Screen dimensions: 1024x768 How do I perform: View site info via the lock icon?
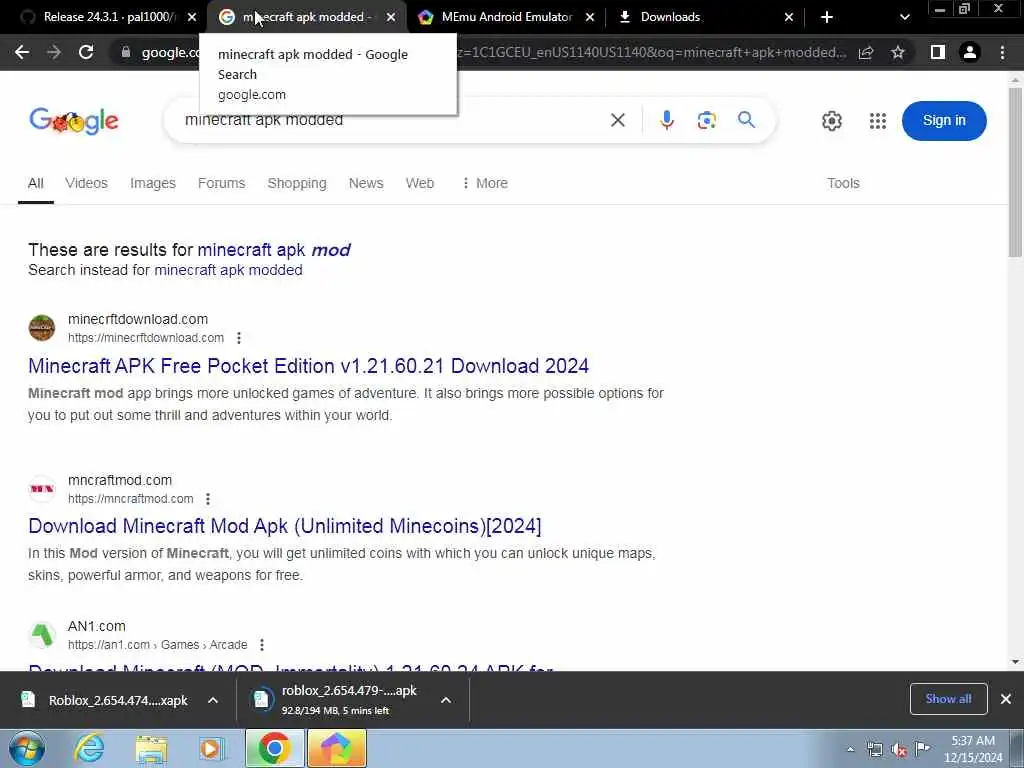click(125, 52)
